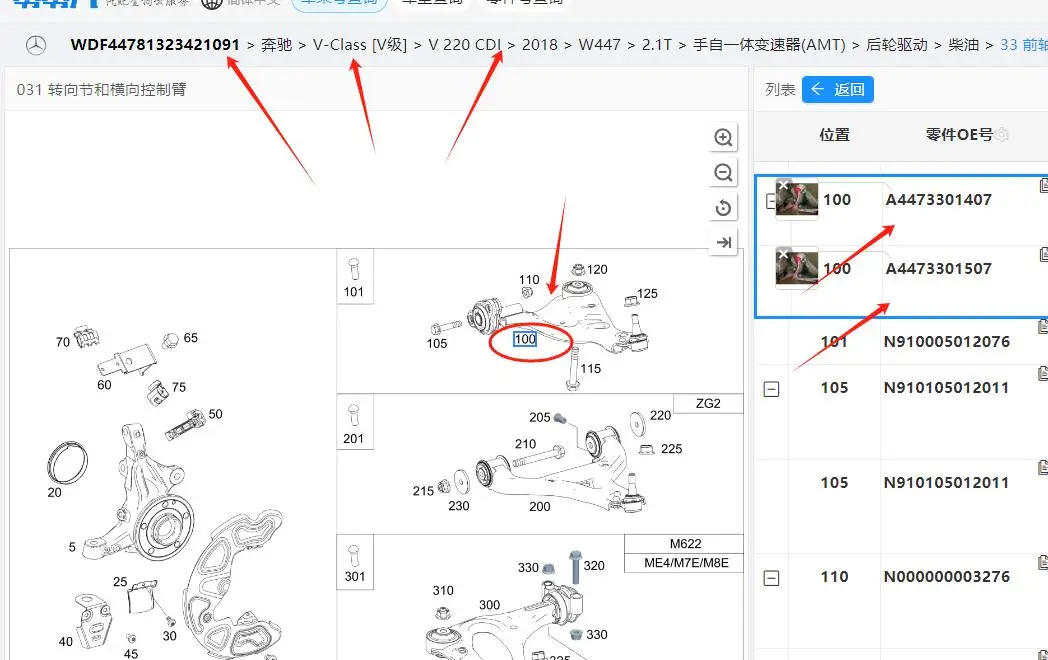This screenshot has width=1048, height=660.
Task: Click the ME4/M7E/M8E code label
Action: tap(686, 563)
